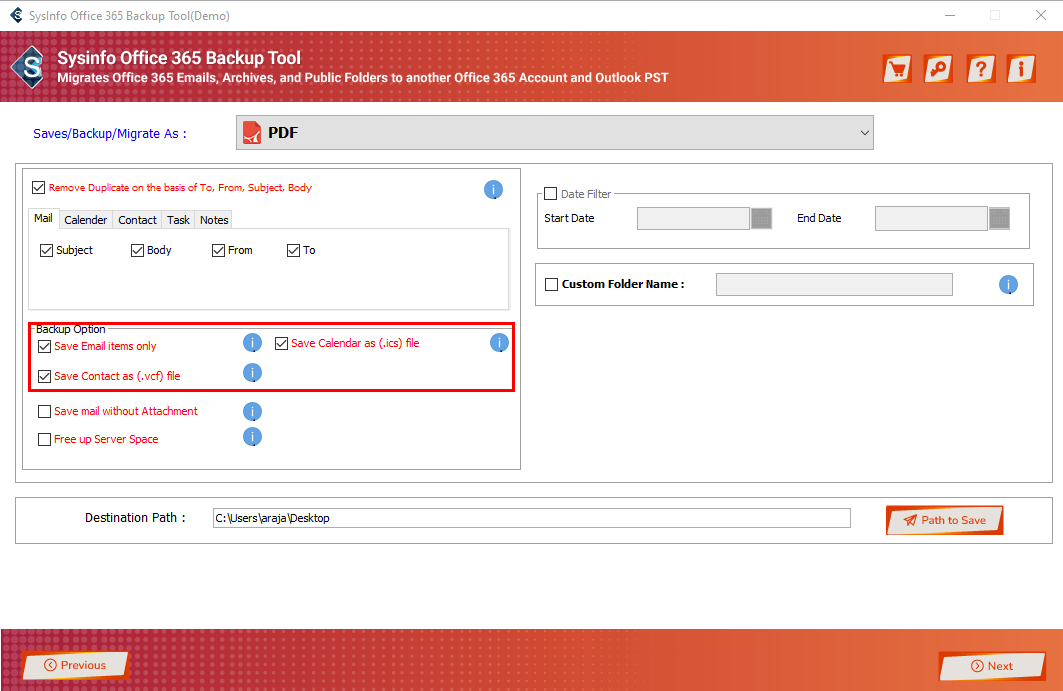1063x691 pixels.
Task: Switch to the Notes tab
Action: [x=214, y=220]
